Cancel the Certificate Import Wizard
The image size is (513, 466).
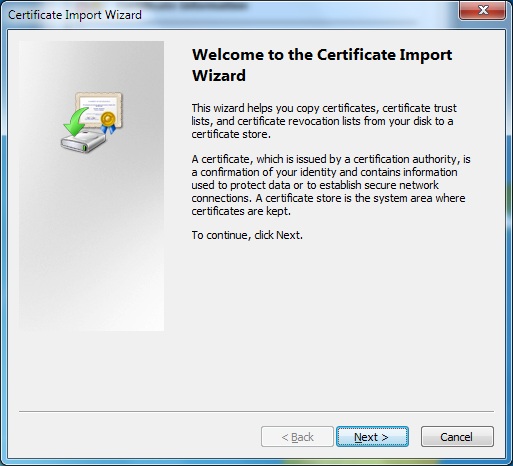(457, 436)
